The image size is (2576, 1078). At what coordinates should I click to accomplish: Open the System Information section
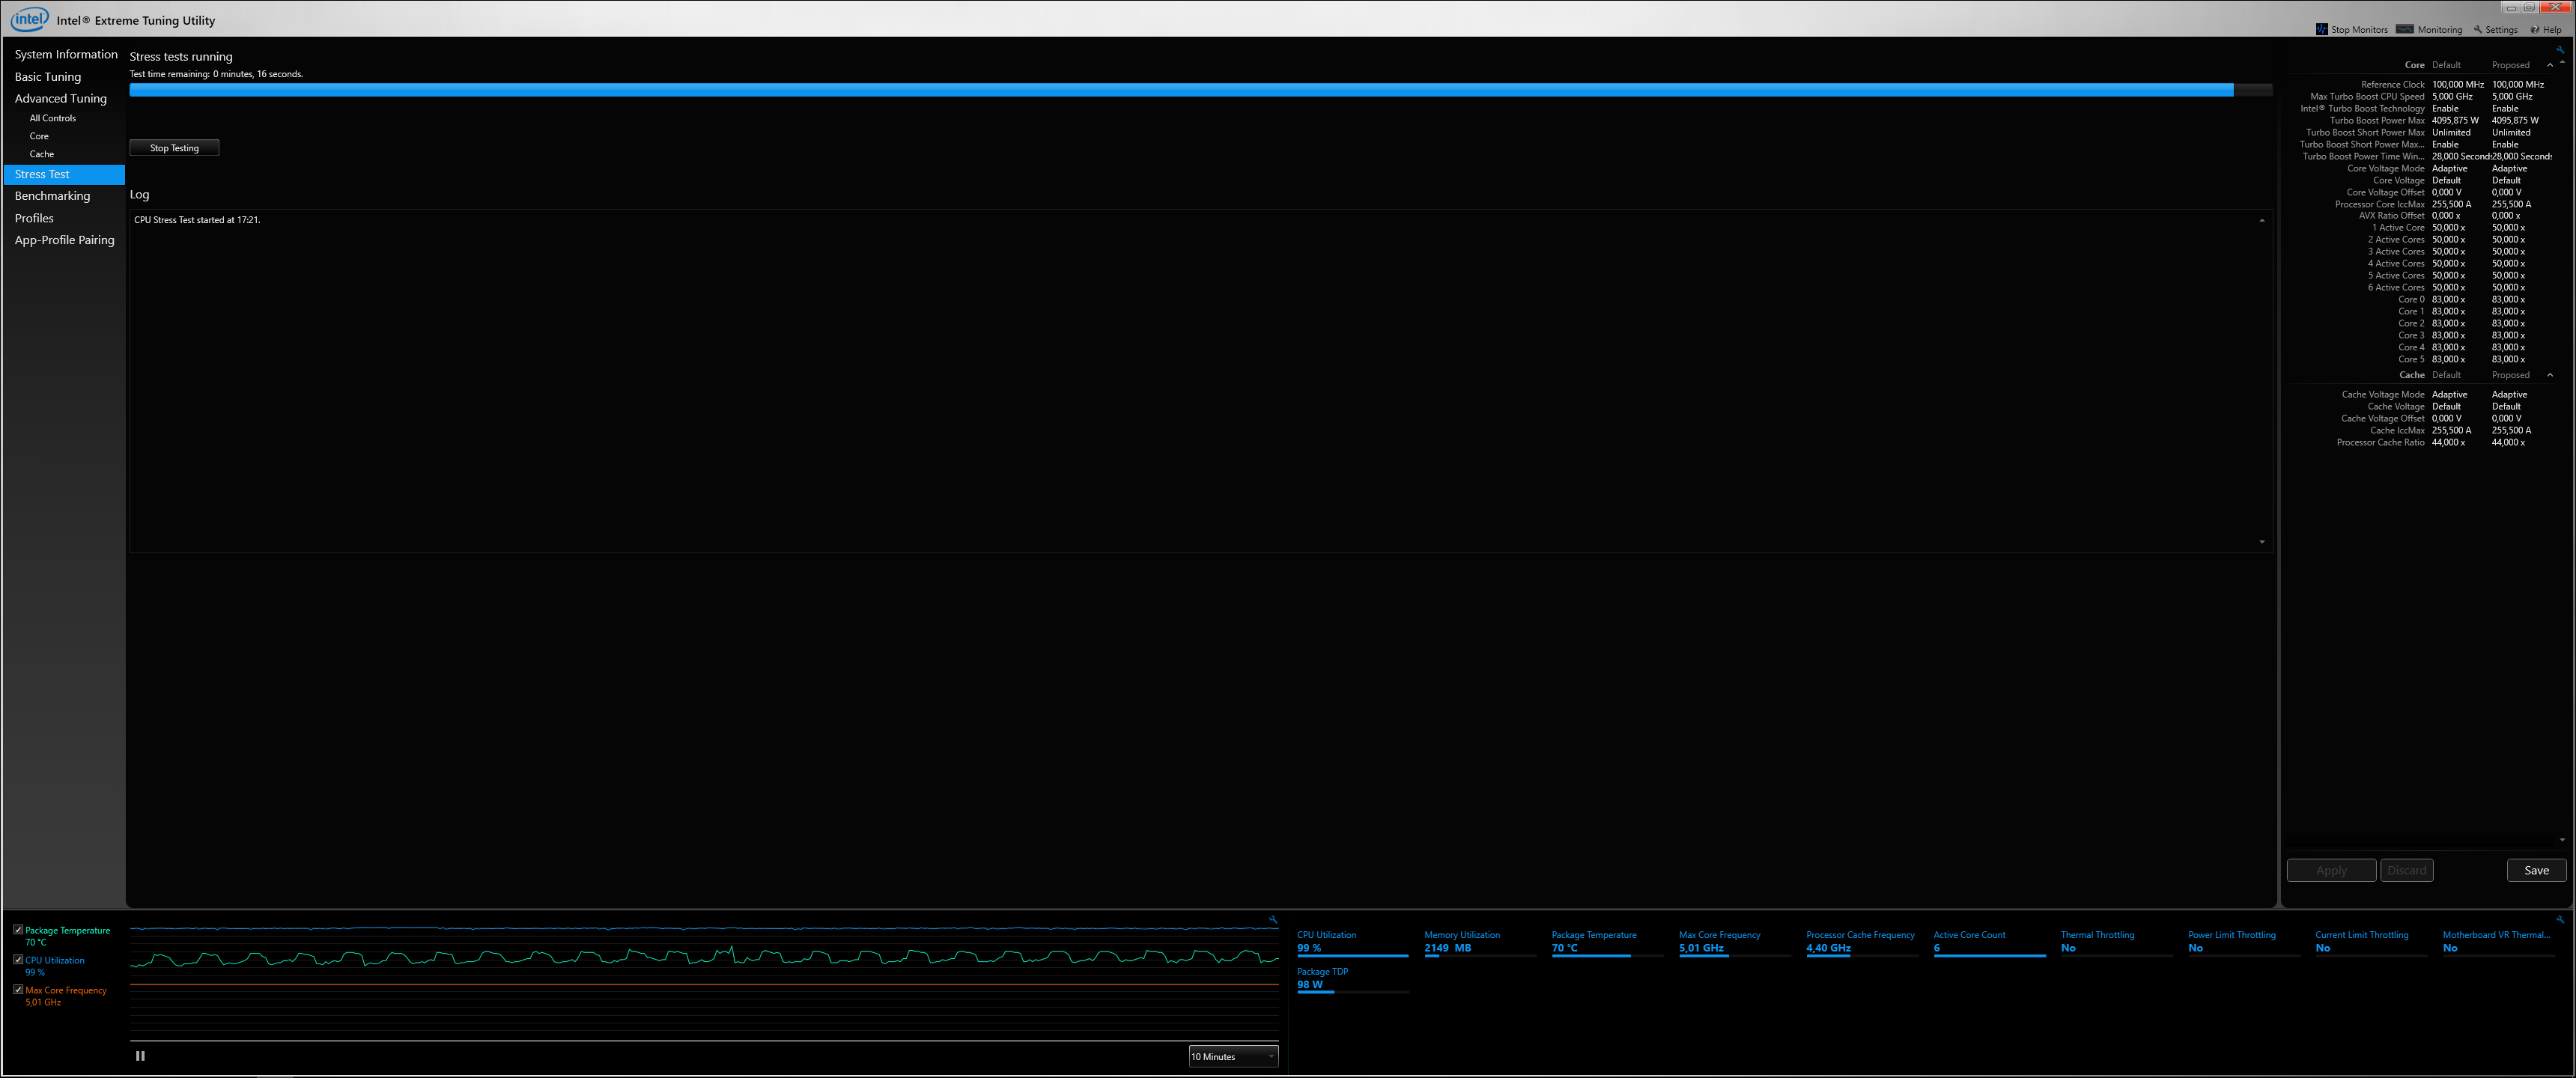point(66,54)
